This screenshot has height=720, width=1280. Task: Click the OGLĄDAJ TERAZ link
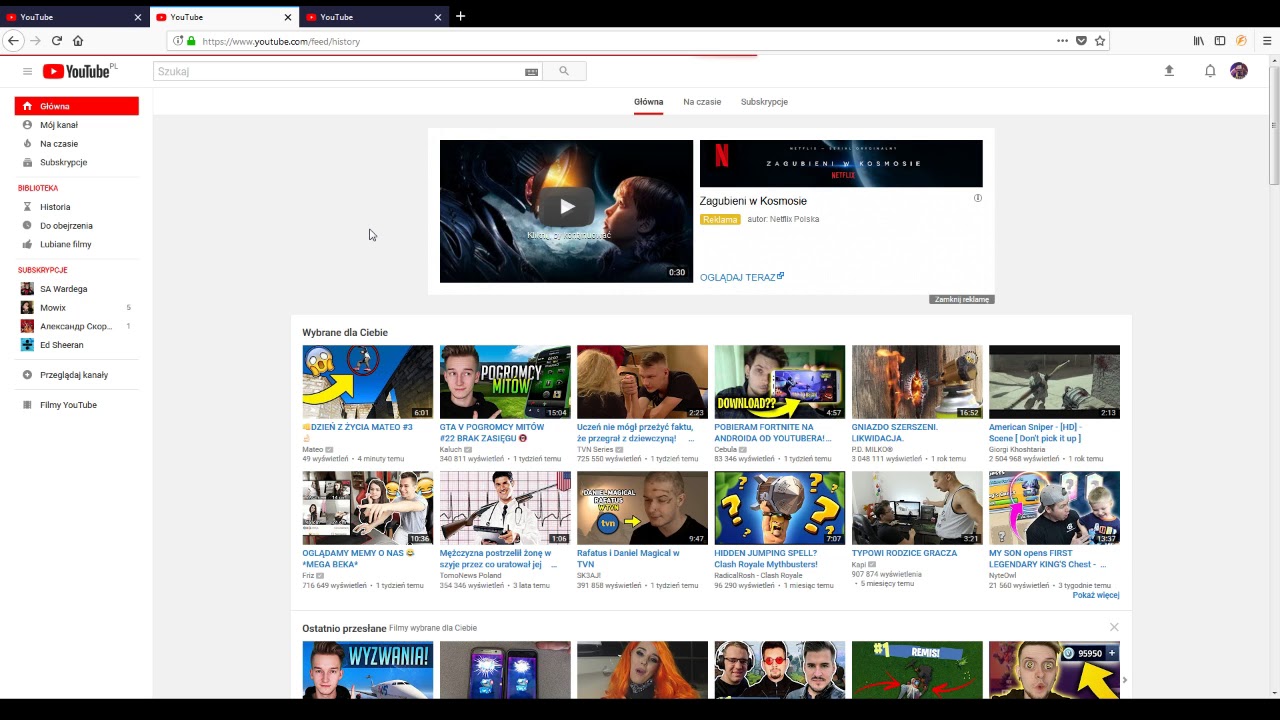[x=741, y=277]
